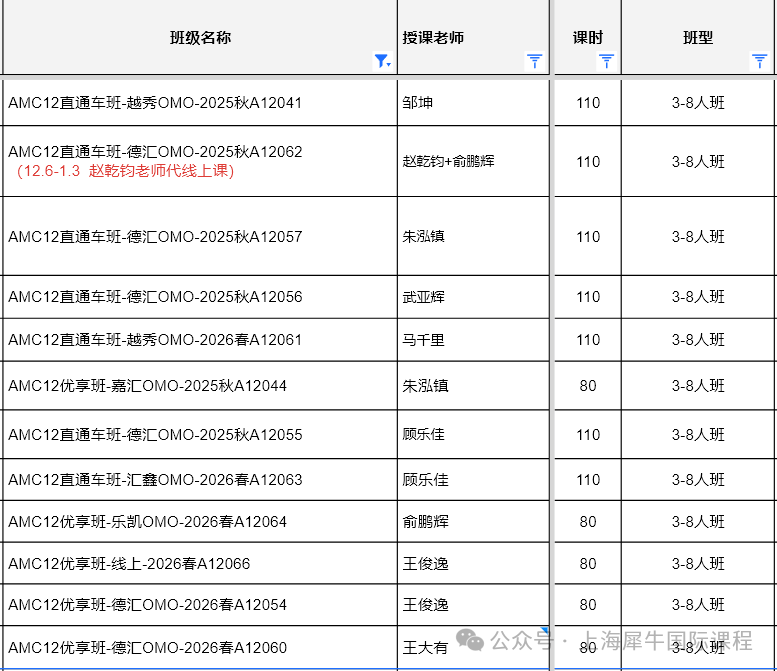The image size is (777, 671).
Task: Select the 课时 column header label
Action: [x=588, y=38]
